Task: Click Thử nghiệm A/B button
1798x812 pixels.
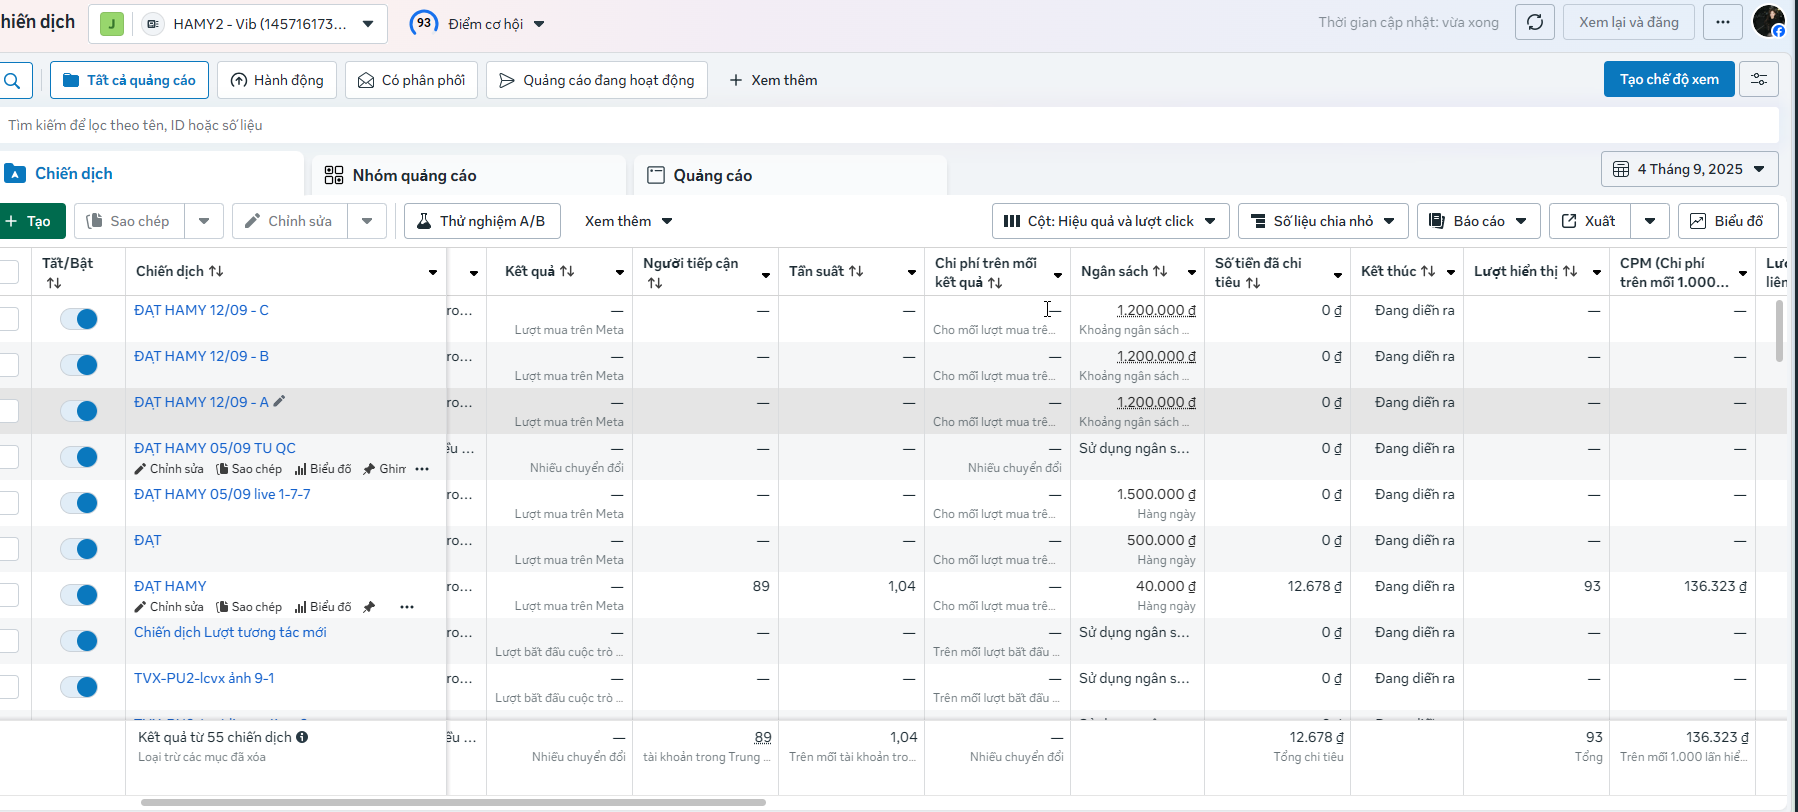Action: [x=482, y=221]
